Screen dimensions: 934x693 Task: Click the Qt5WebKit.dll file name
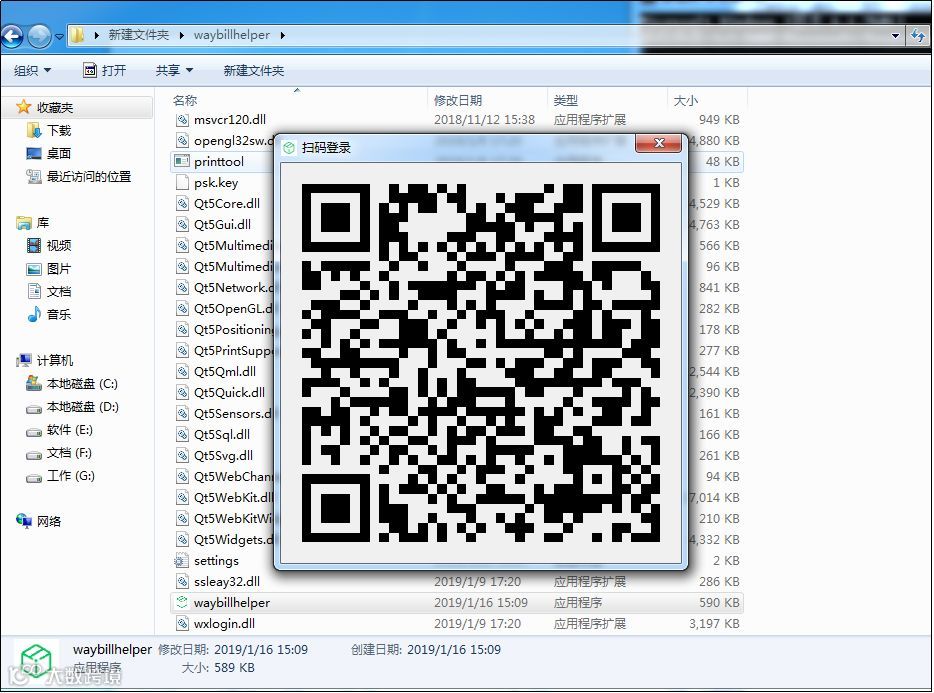point(234,498)
